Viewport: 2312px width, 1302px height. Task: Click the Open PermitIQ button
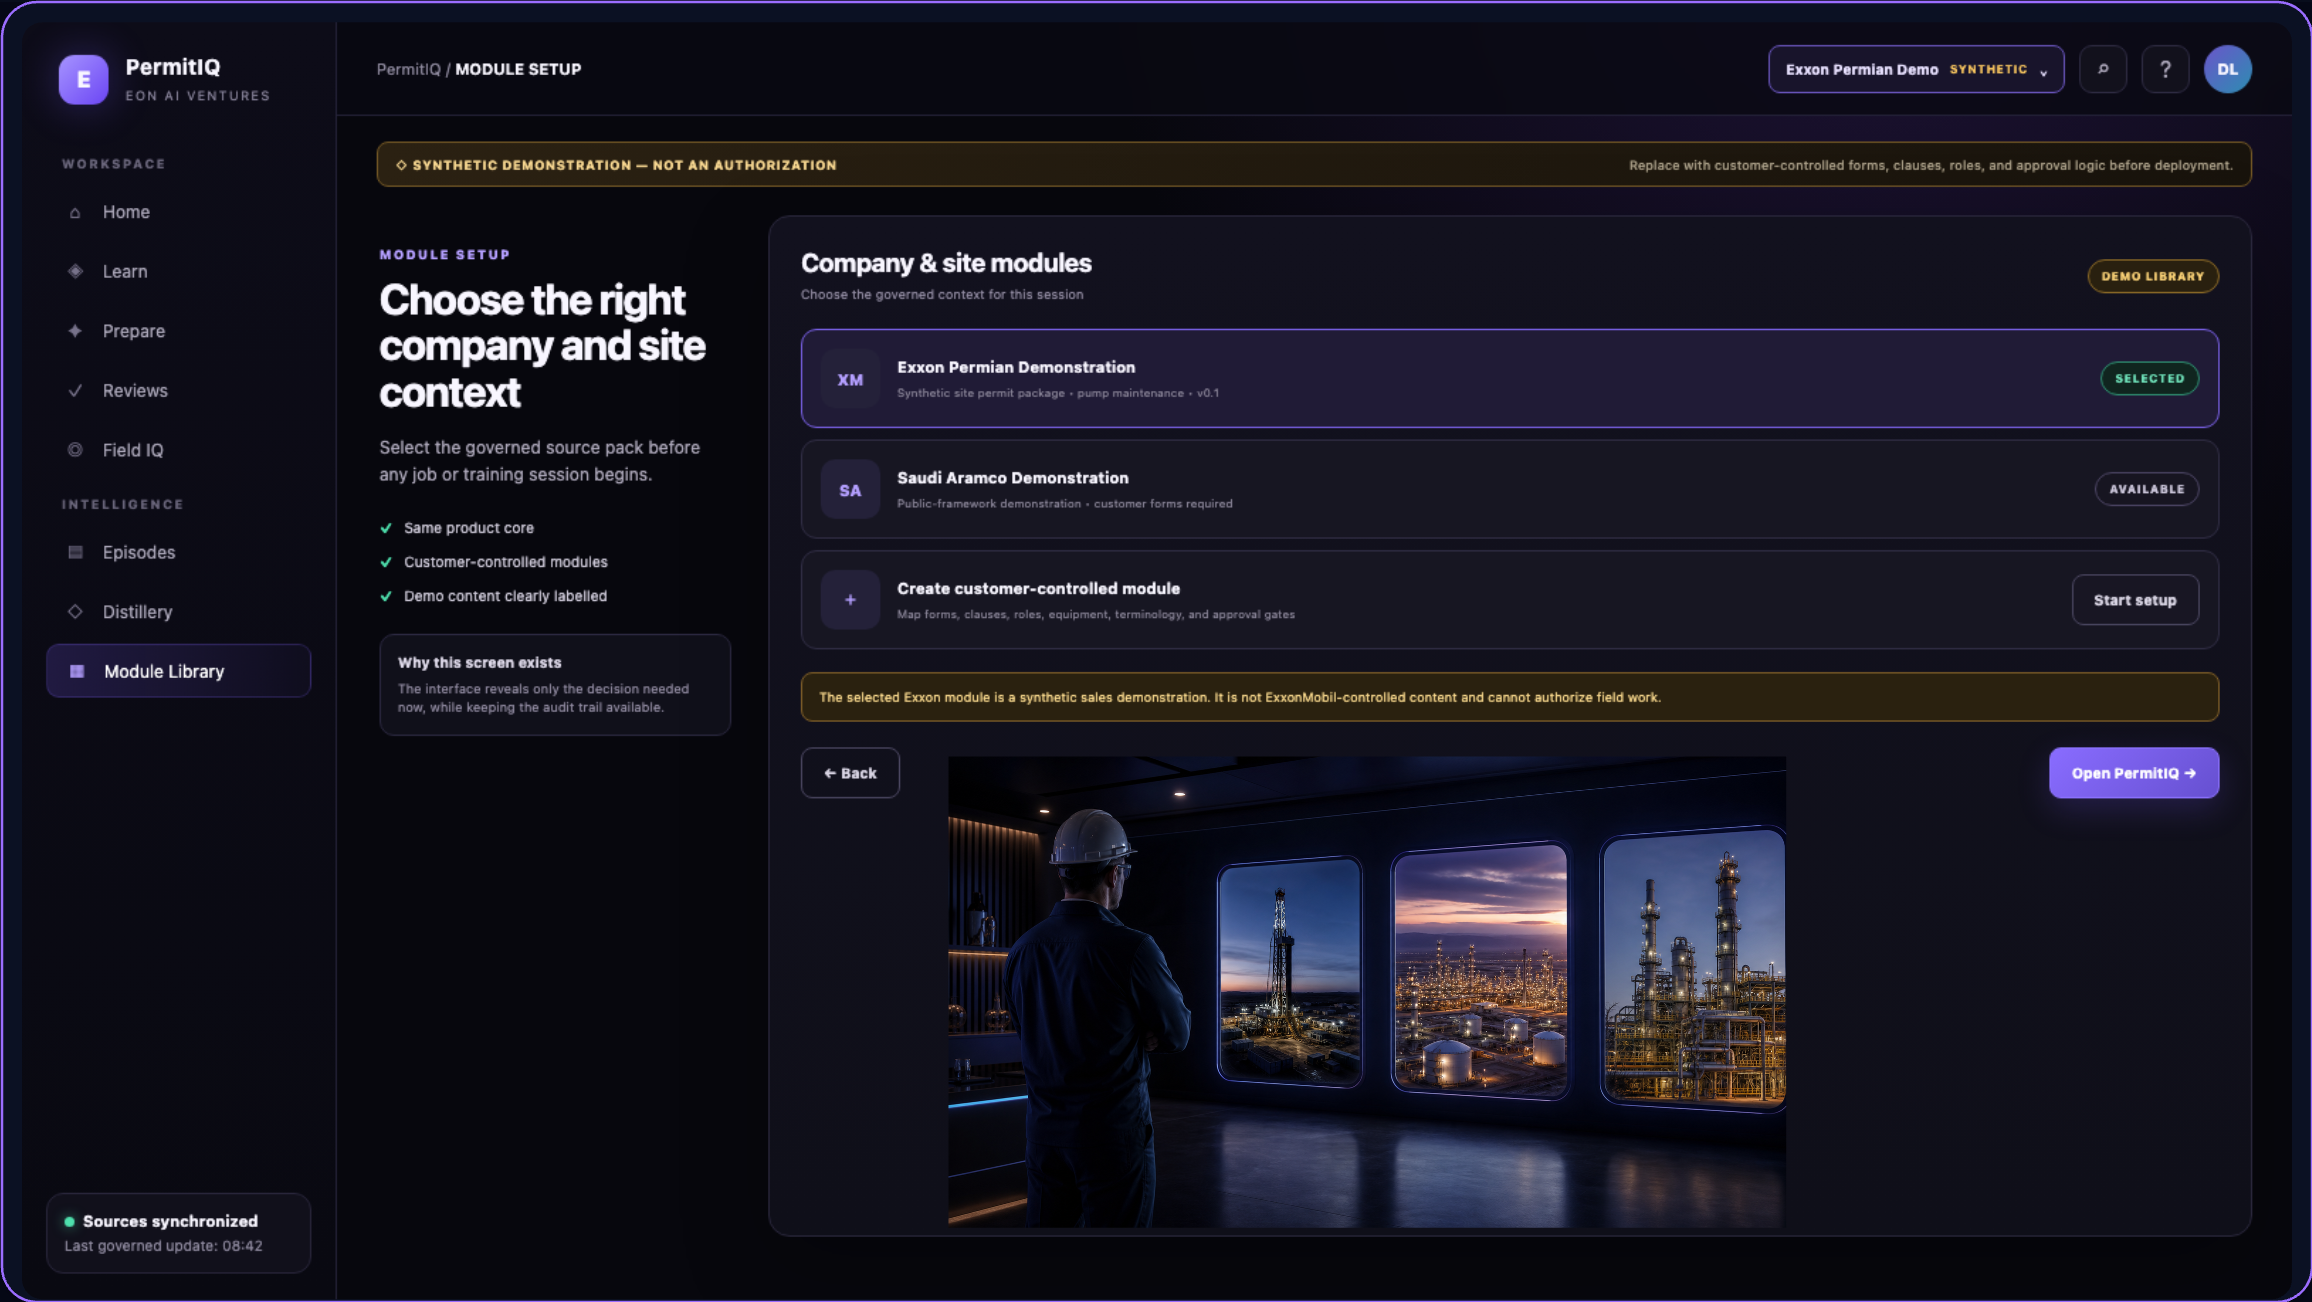coord(2134,773)
